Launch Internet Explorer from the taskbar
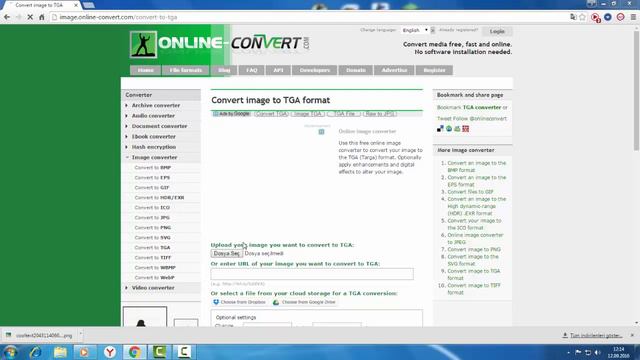This screenshot has height=360, width=640. [35, 352]
